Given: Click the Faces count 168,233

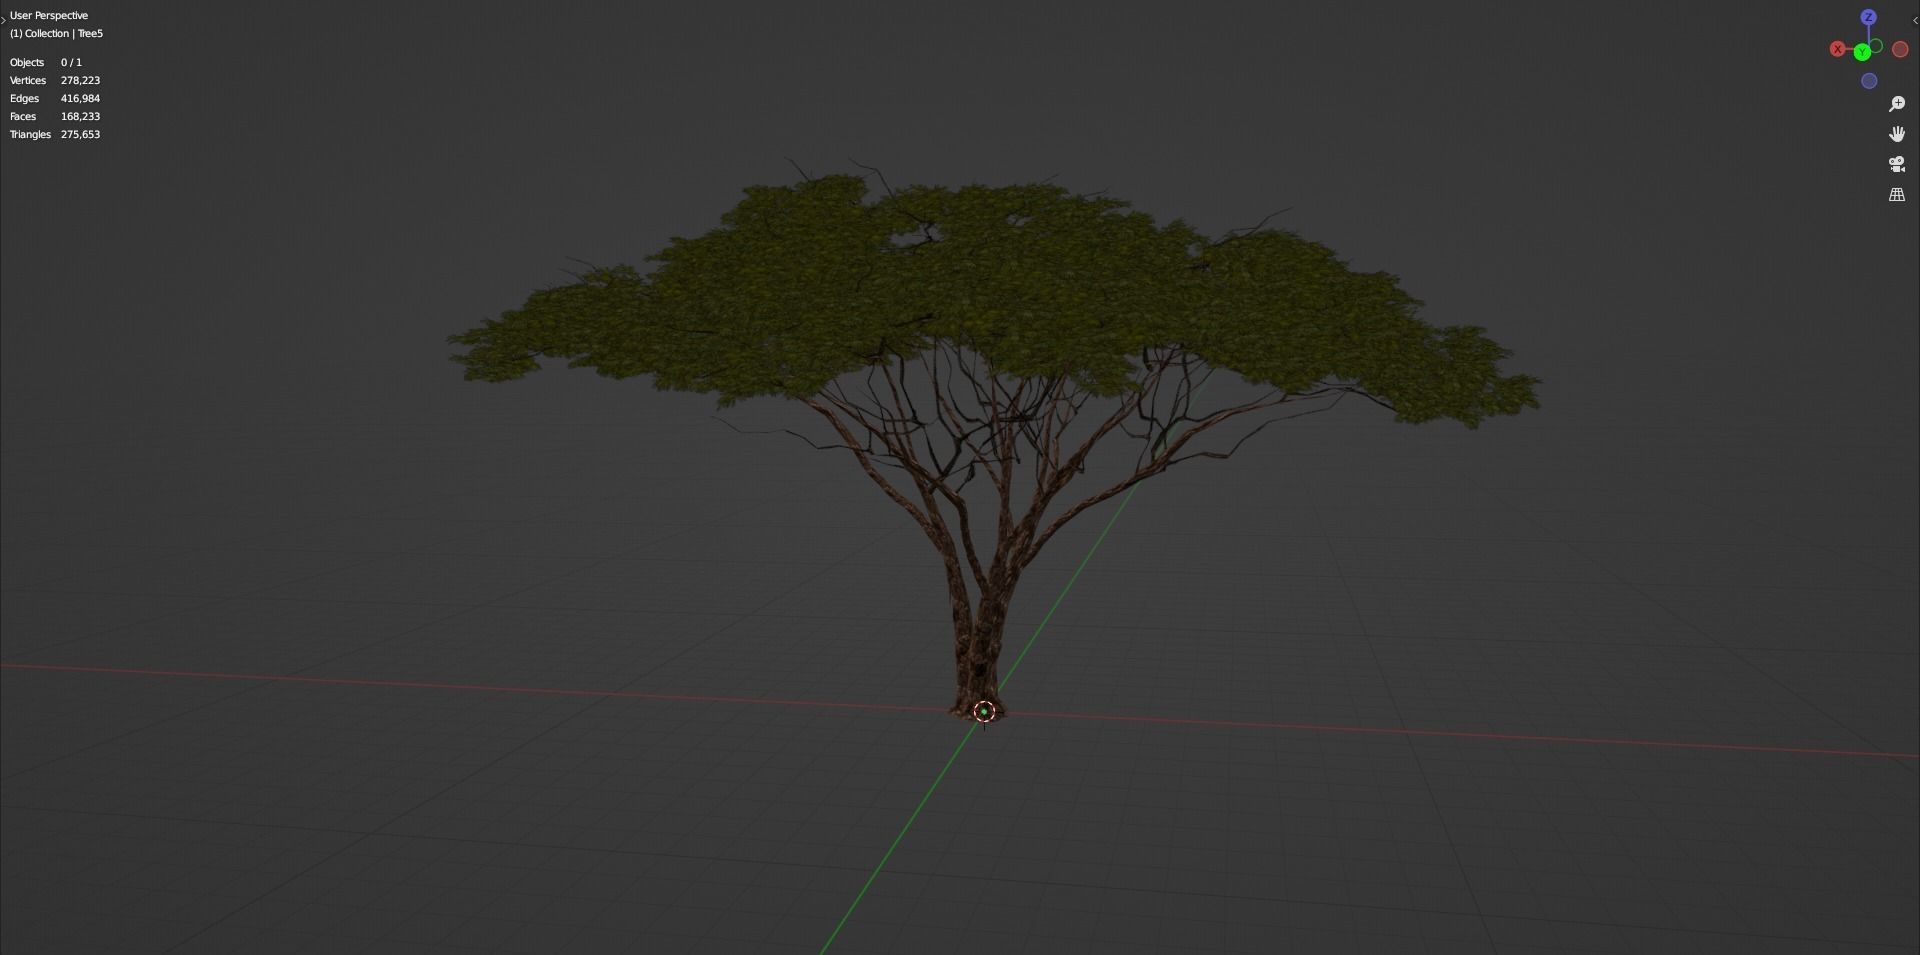Looking at the screenshot, I should 80,116.
